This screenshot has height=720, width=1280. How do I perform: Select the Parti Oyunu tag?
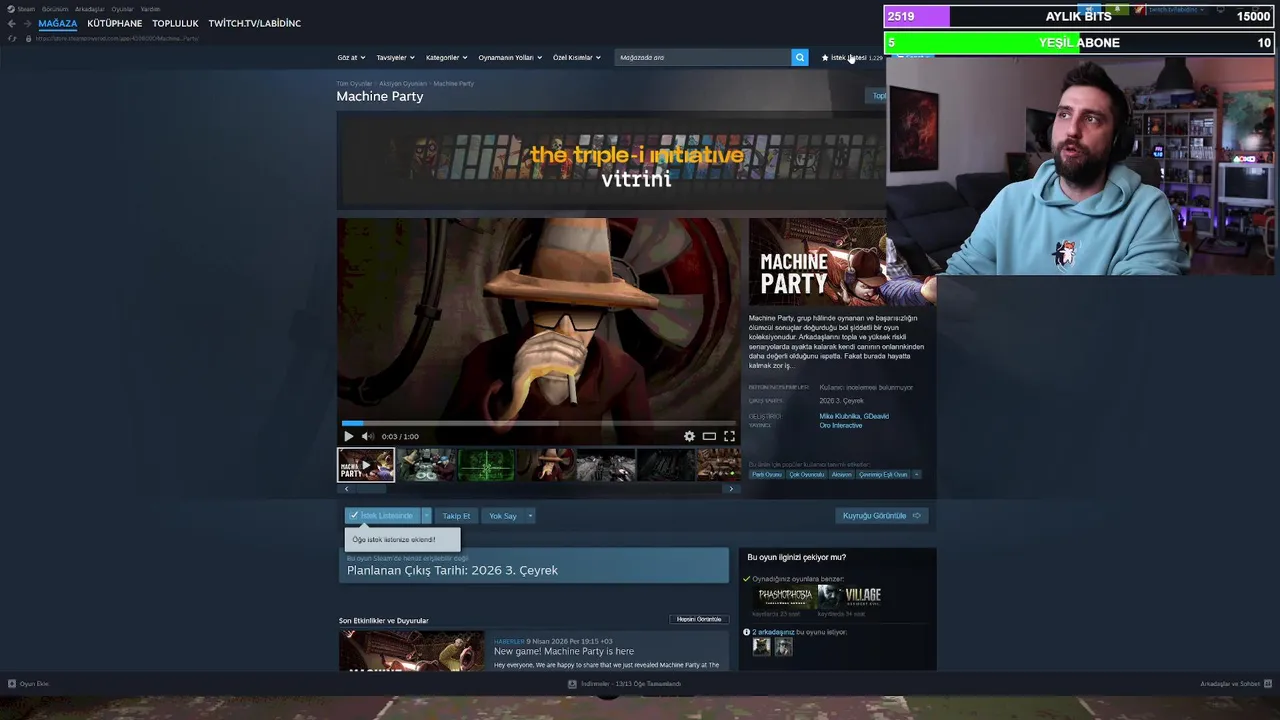767,474
